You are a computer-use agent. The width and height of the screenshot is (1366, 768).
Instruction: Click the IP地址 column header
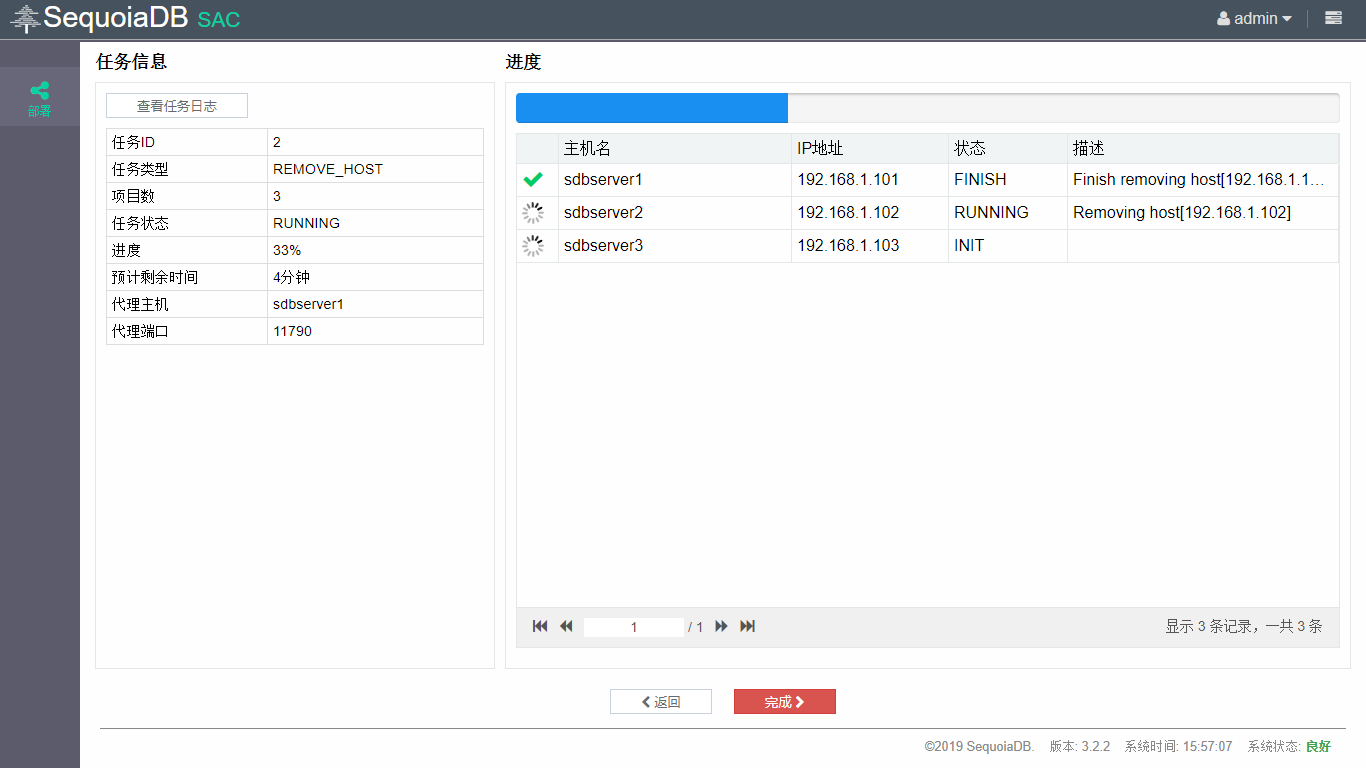click(x=870, y=149)
